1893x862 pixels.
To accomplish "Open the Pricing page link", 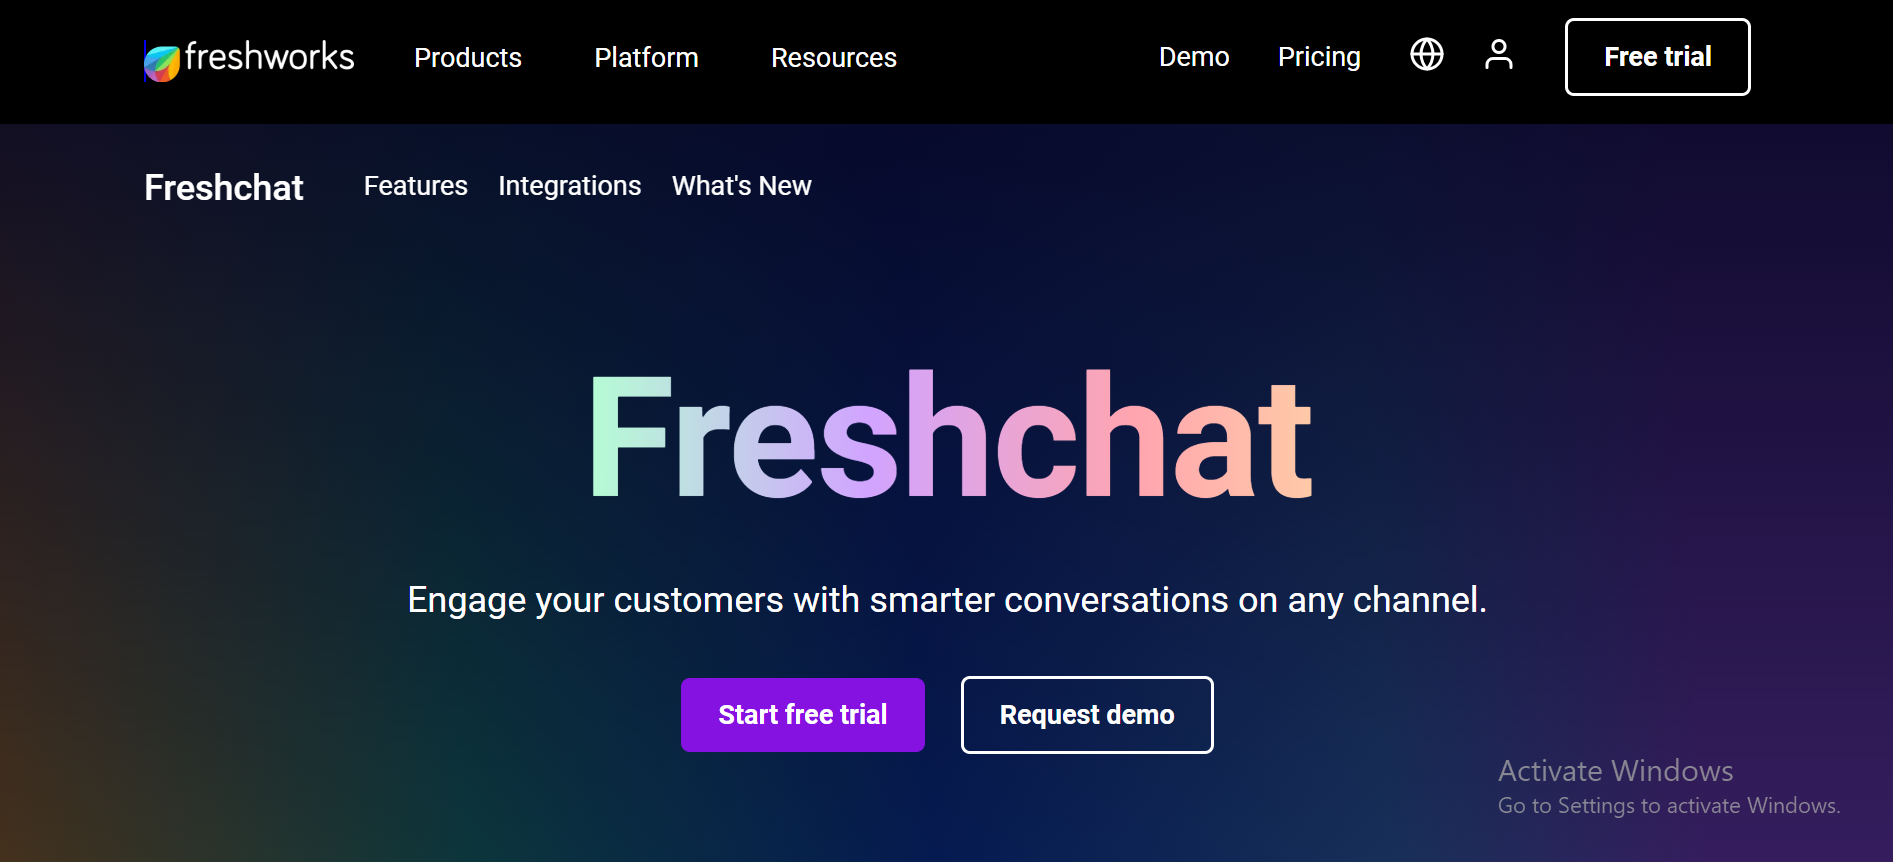I will pyautogui.click(x=1318, y=57).
